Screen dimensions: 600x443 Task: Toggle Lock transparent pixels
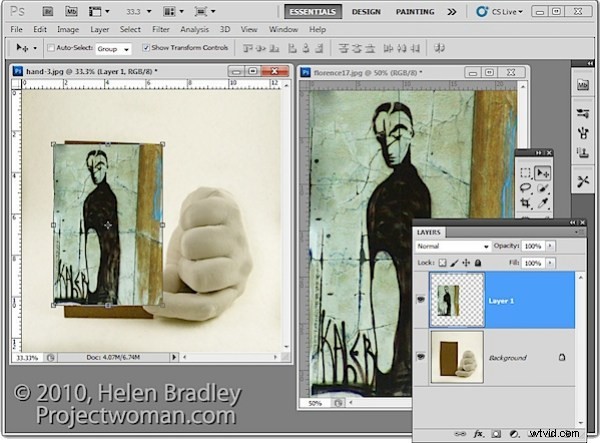(x=442, y=263)
